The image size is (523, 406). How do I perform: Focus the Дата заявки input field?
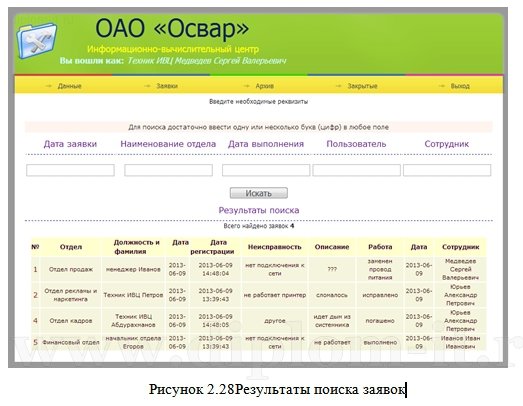70,170
